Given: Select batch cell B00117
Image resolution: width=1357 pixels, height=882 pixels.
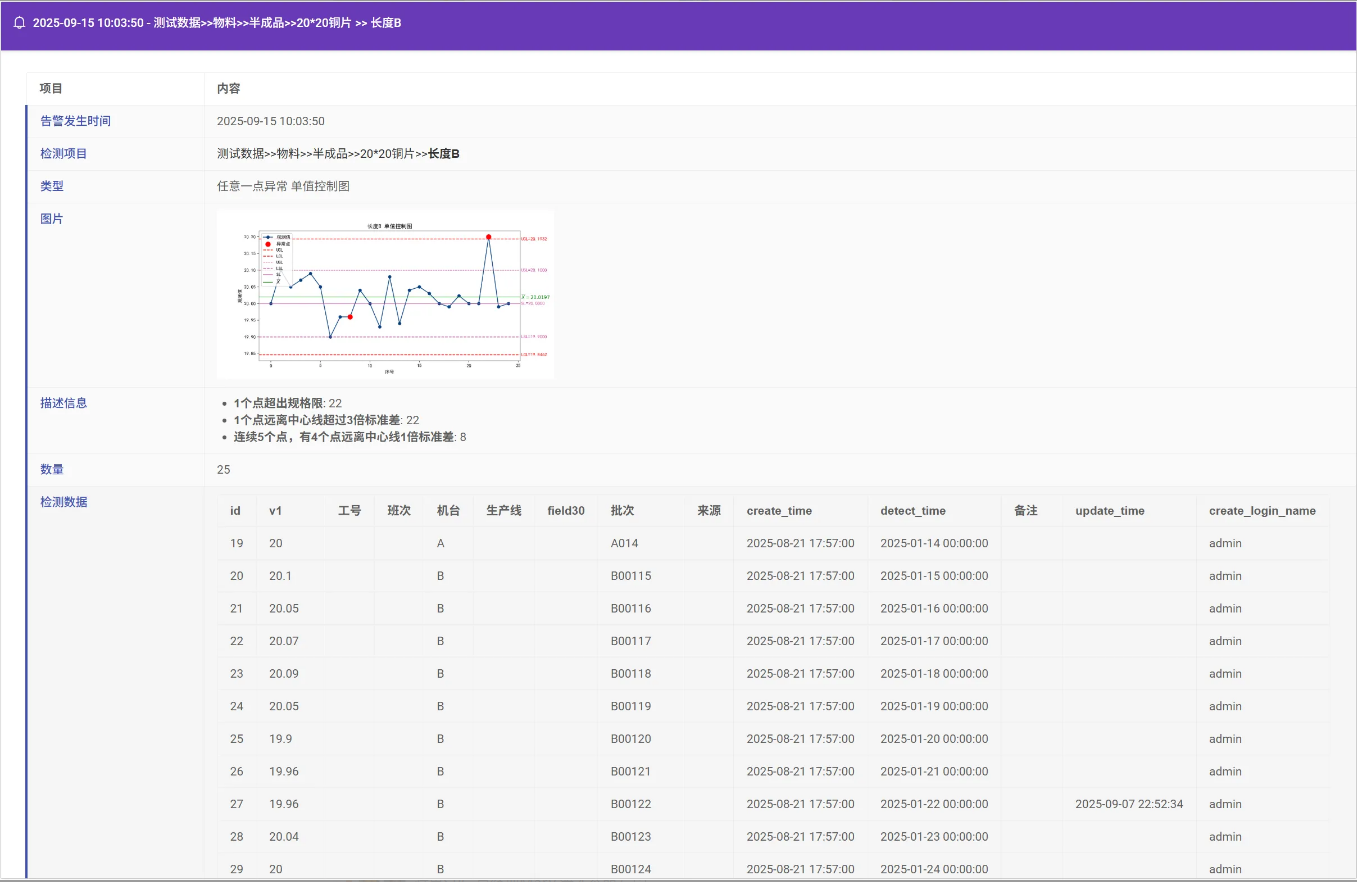Looking at the screenshot, I should pos(630,641).
